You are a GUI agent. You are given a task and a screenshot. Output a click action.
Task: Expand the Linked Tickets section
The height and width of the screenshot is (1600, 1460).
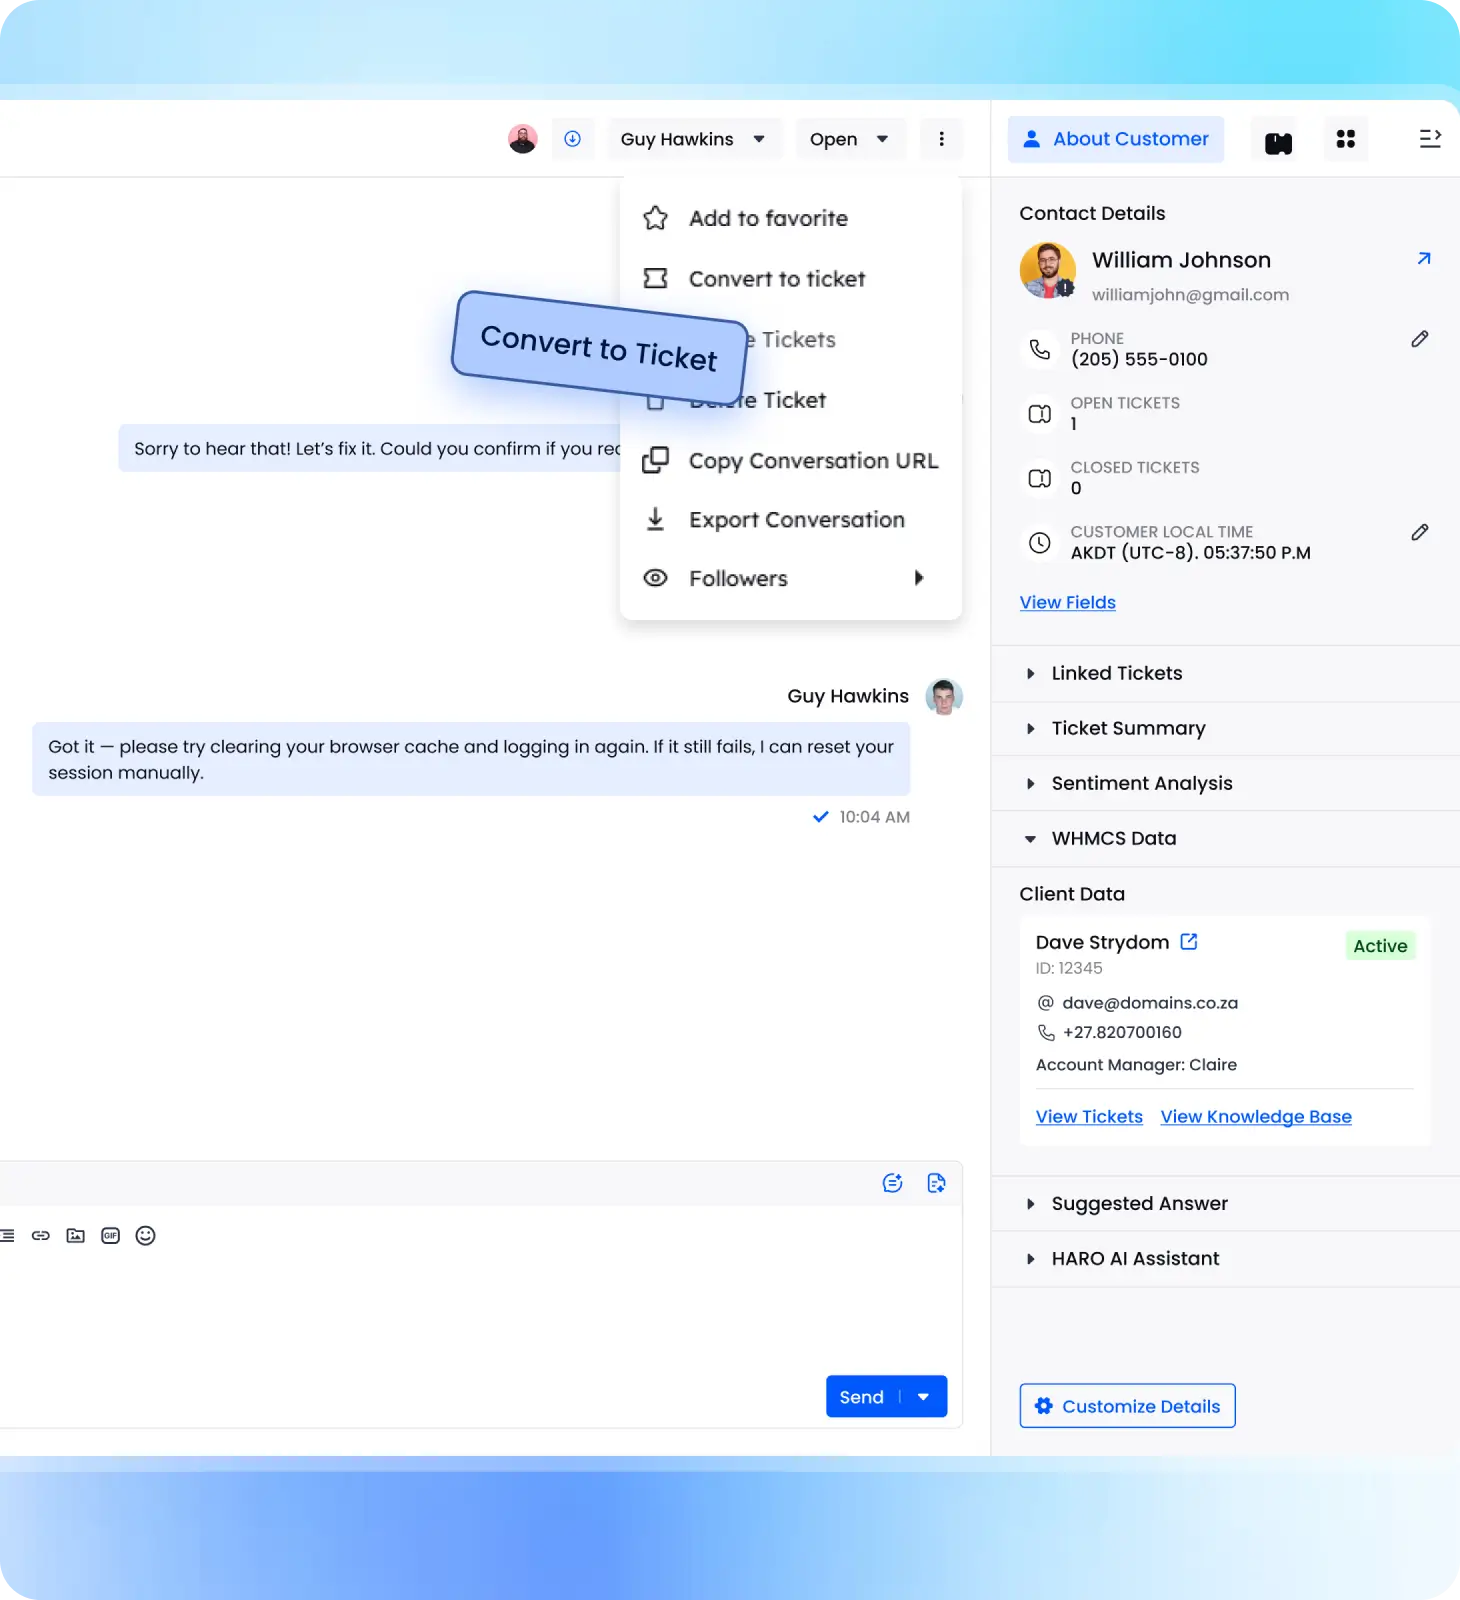pos(1225,673)
